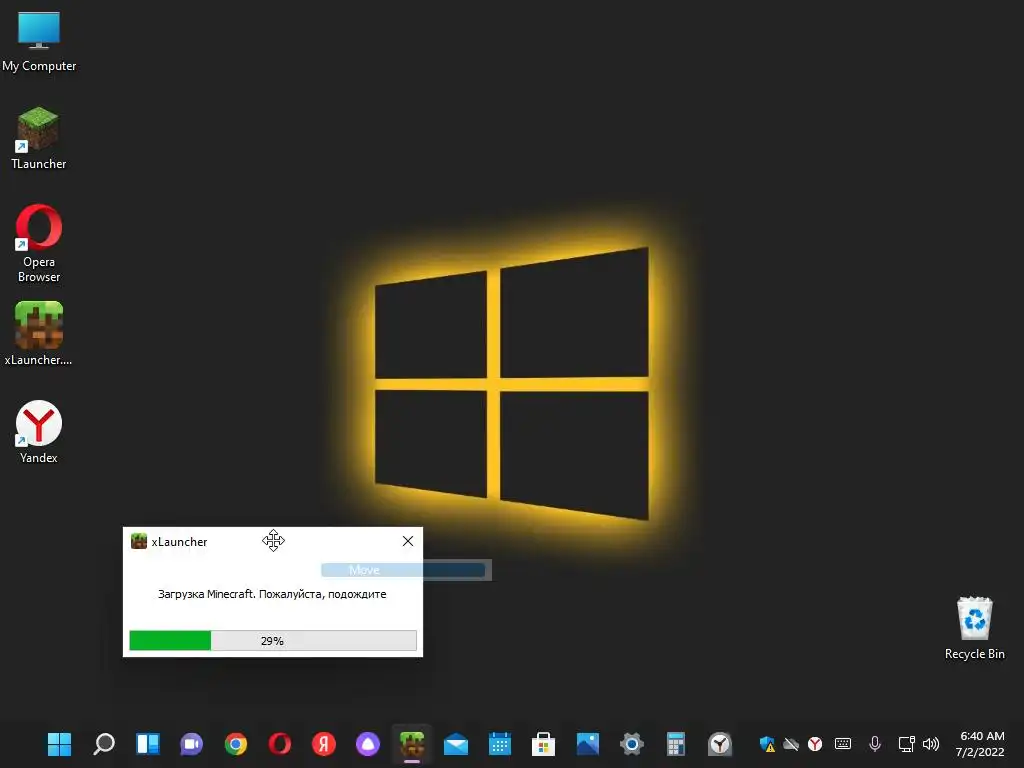Open gray Yandex Browser taskbar icon

[720, 744]
